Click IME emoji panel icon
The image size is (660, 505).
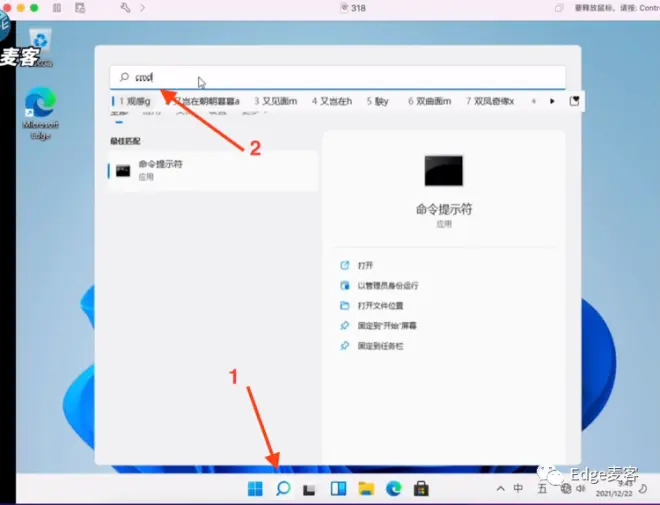pos(574,101)
